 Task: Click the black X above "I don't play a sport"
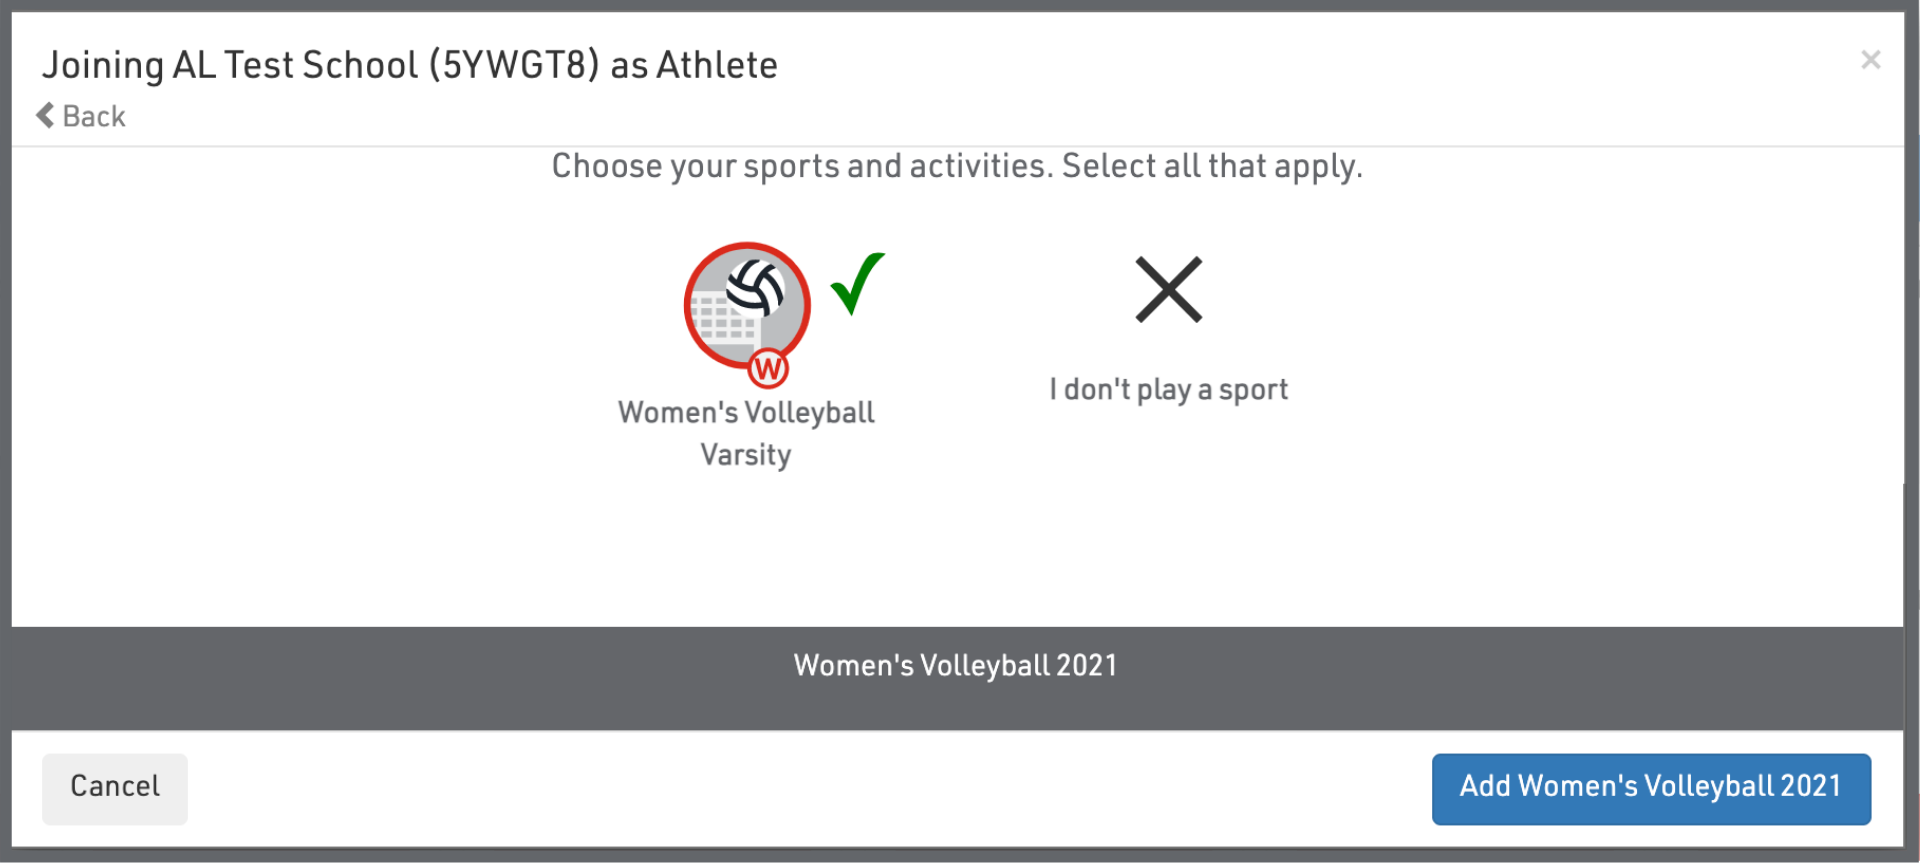point(1168,290)
